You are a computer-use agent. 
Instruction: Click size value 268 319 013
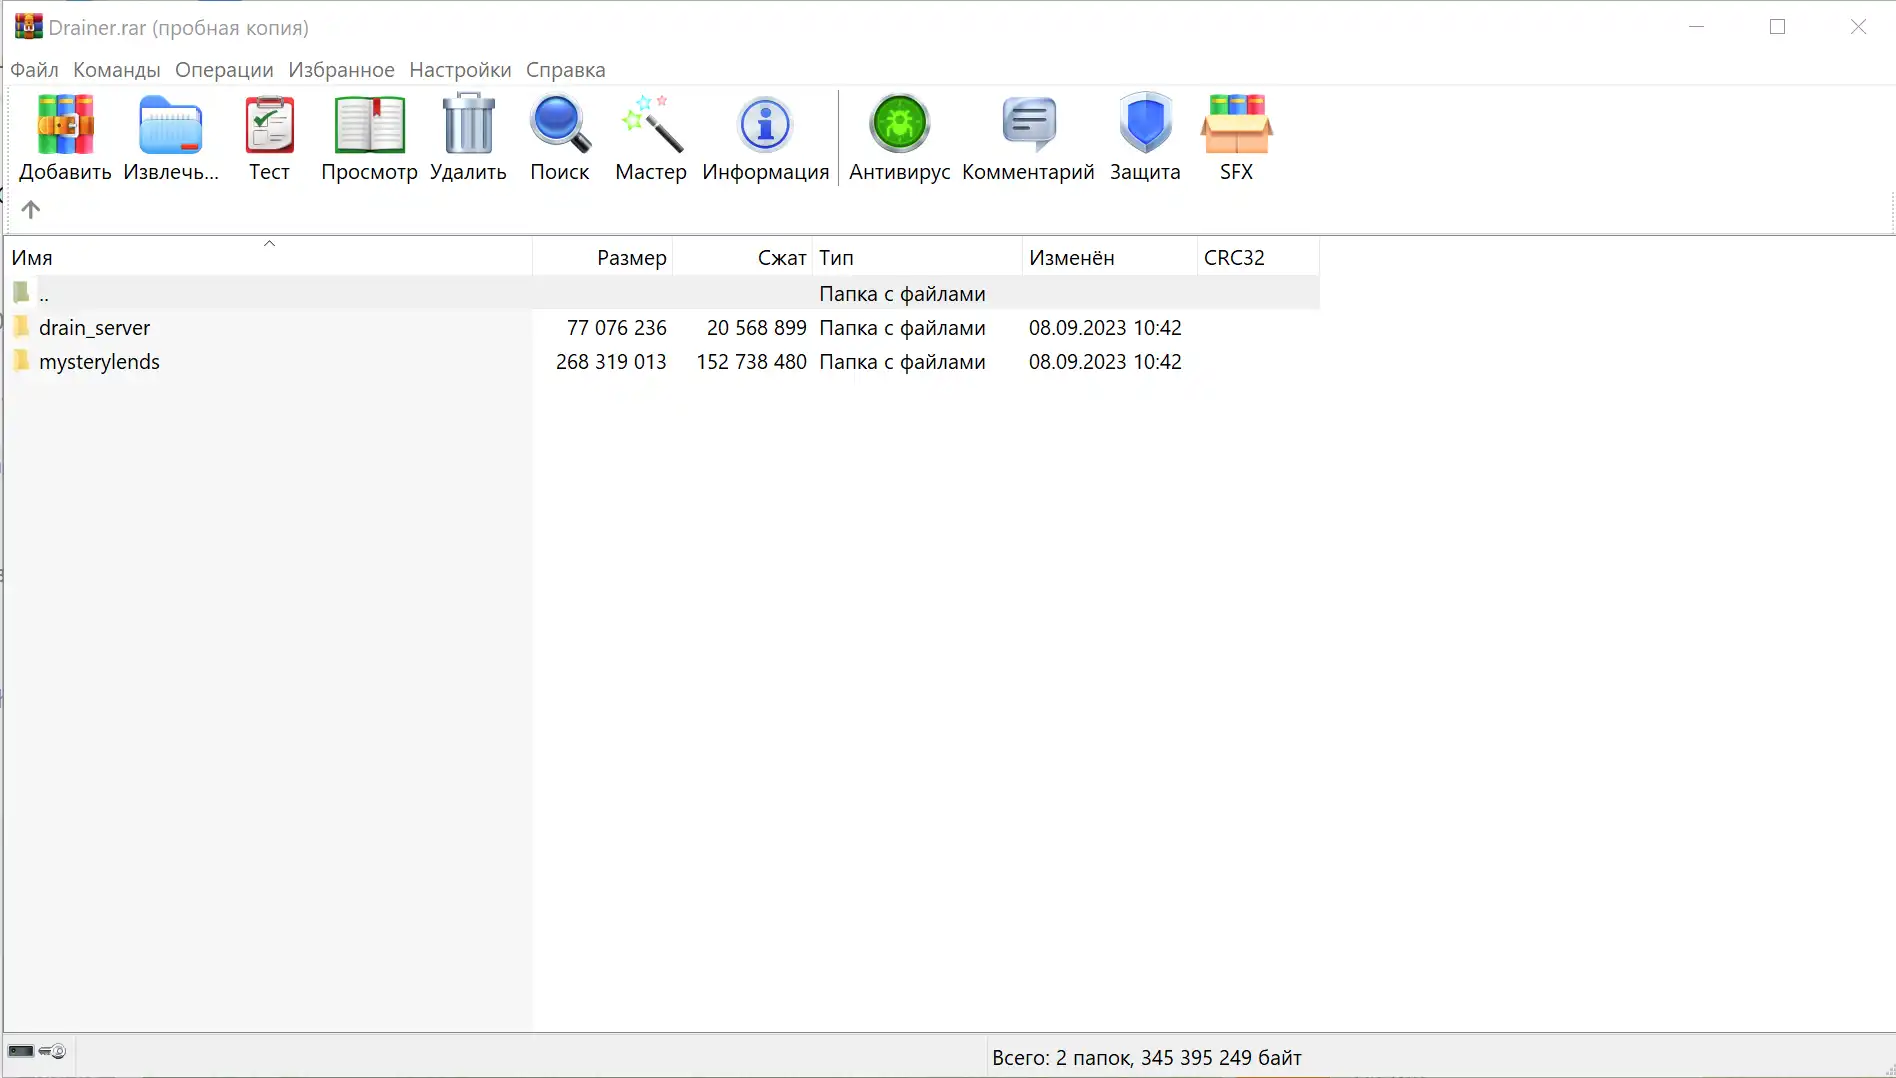[611, 362]
